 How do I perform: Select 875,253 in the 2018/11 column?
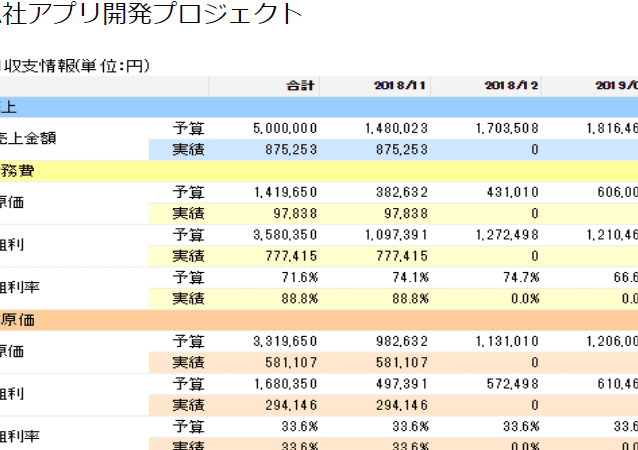click(402, 150)
